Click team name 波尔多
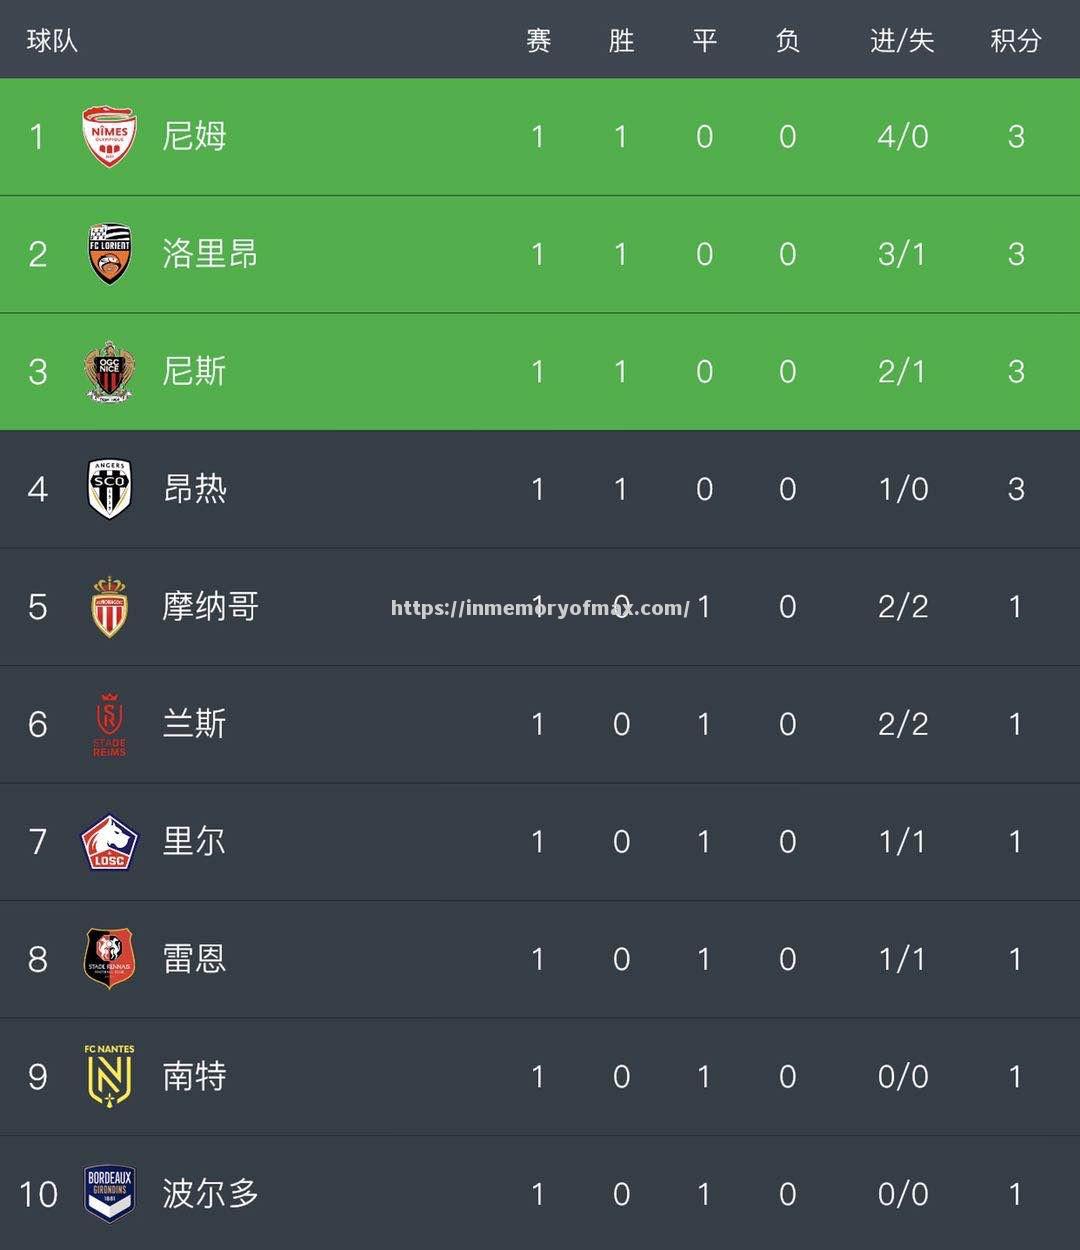 tap(210, 1194)
